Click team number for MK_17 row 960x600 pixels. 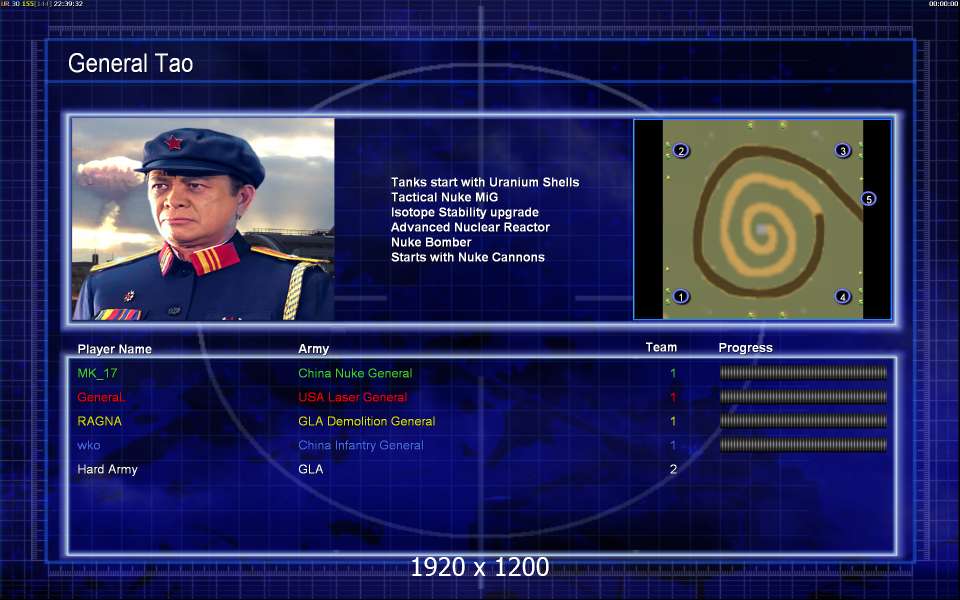coord(673,373)
